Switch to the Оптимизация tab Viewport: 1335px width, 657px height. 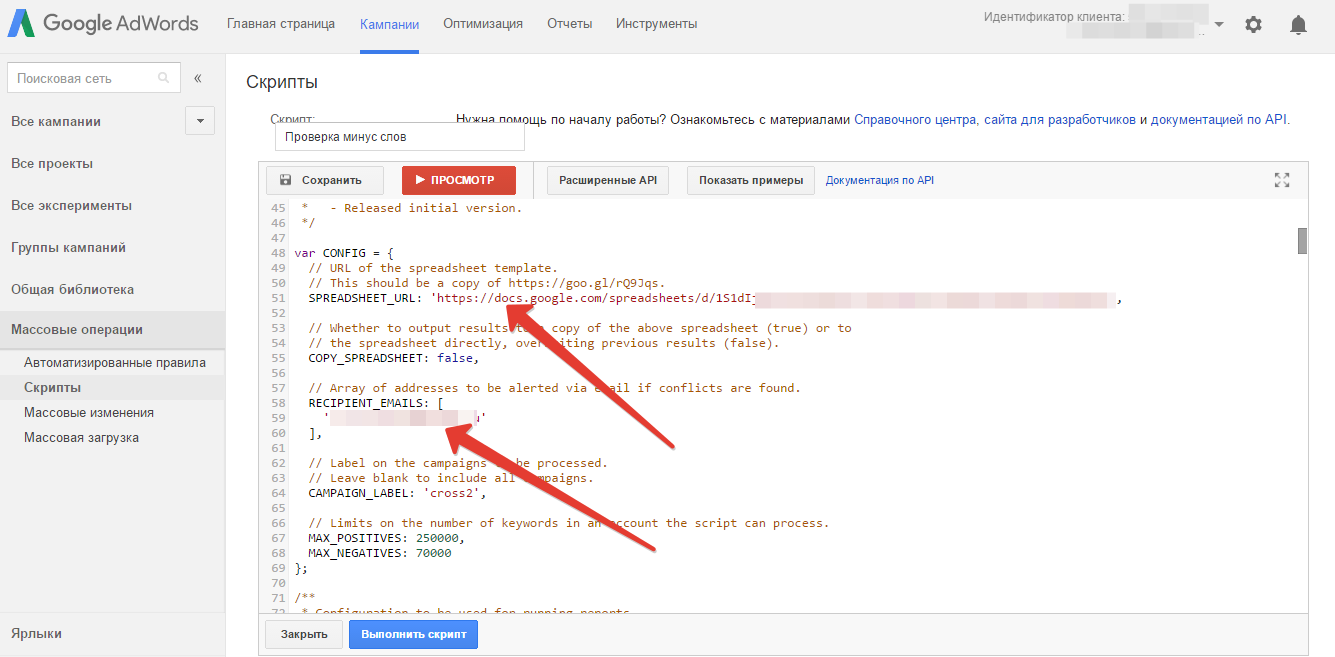[x=483, y=24]
